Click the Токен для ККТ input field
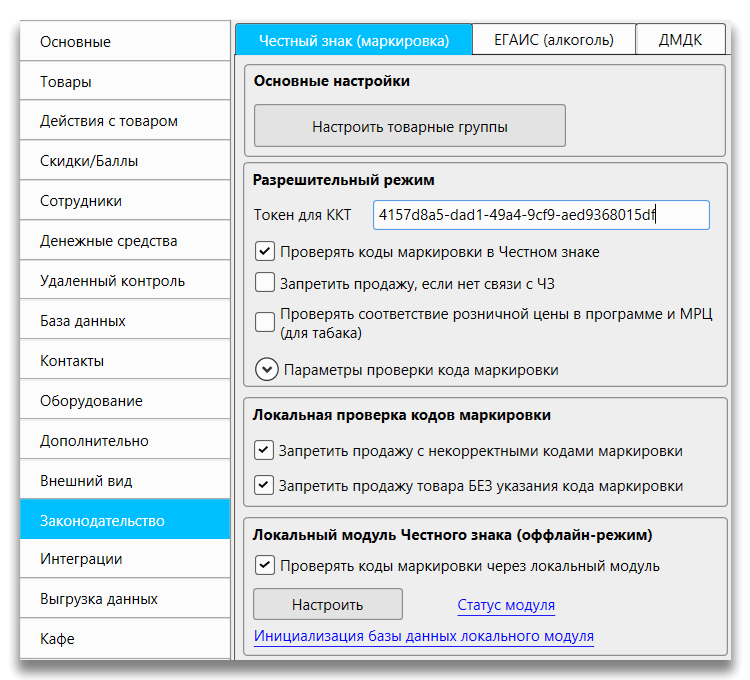The height and width of the screenshot is (680, 750). click(x=541, y=215)
